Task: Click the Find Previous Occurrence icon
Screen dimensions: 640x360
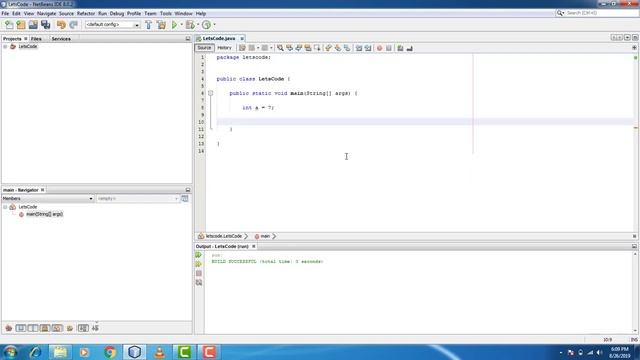Action: (x=289, y=48)
